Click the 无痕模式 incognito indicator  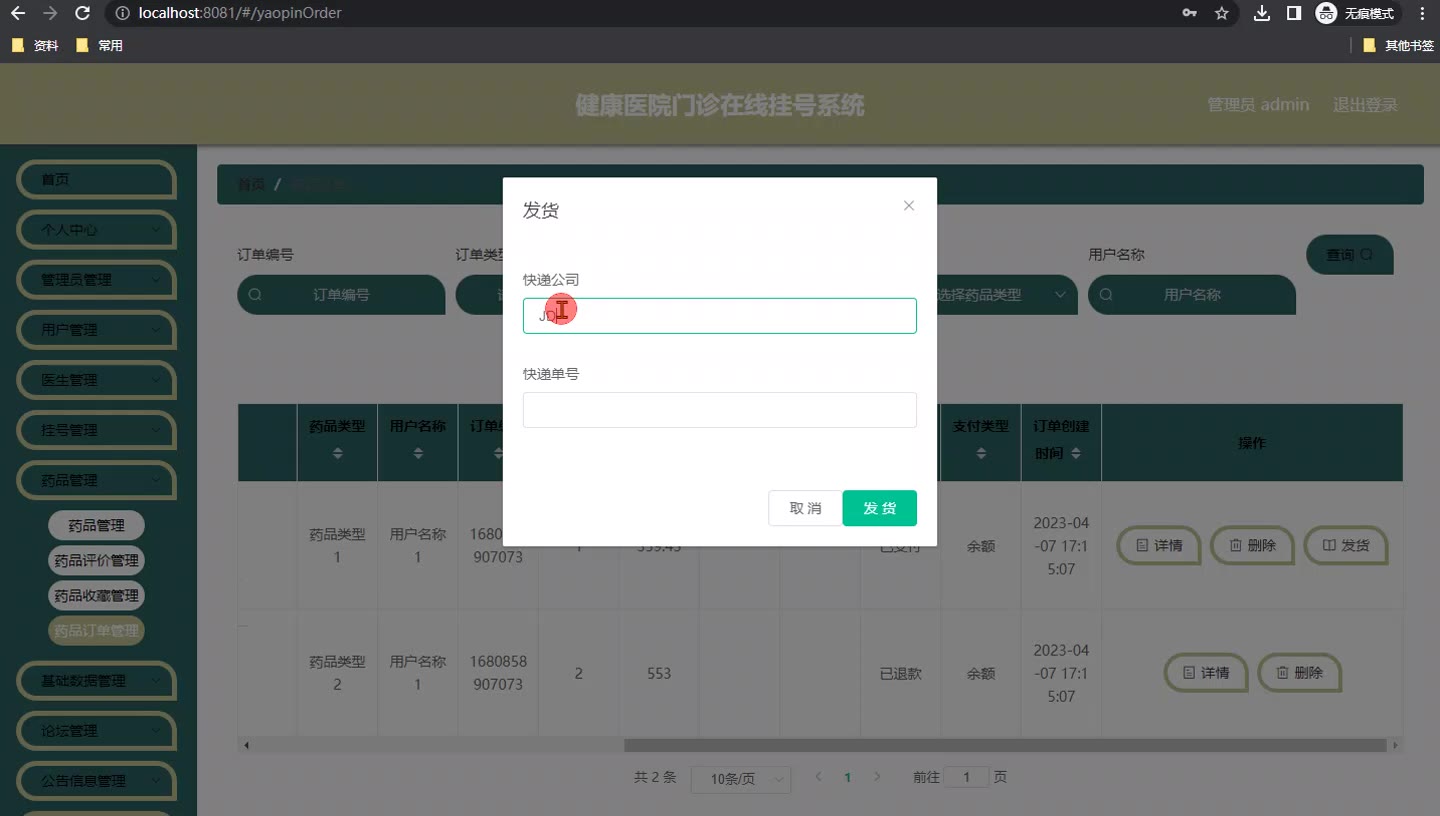click(x=1356, y=13)
